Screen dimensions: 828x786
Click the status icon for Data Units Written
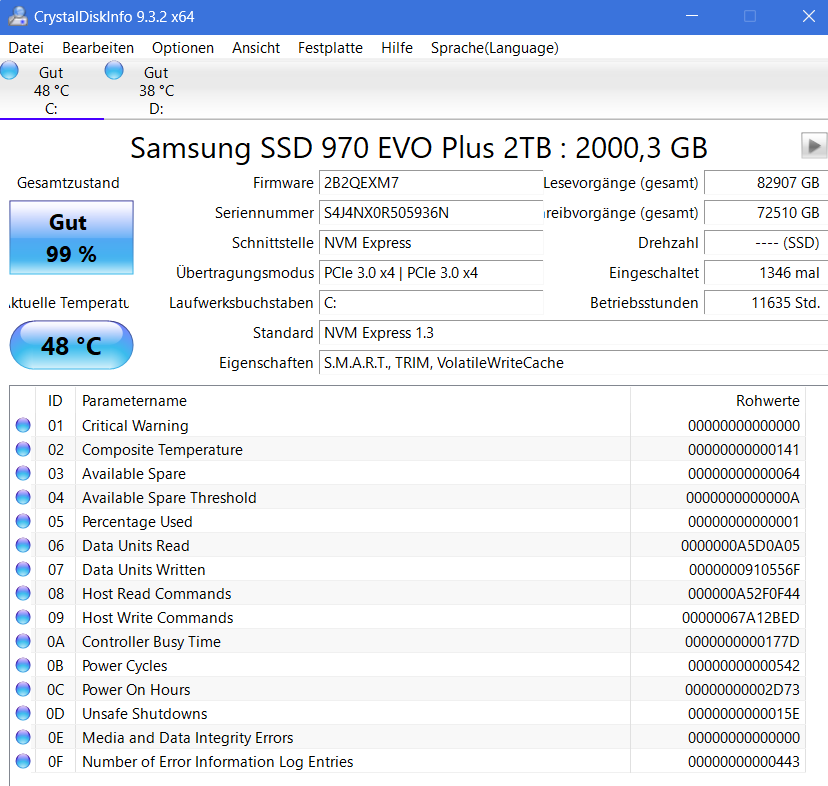tap(23, 569)
